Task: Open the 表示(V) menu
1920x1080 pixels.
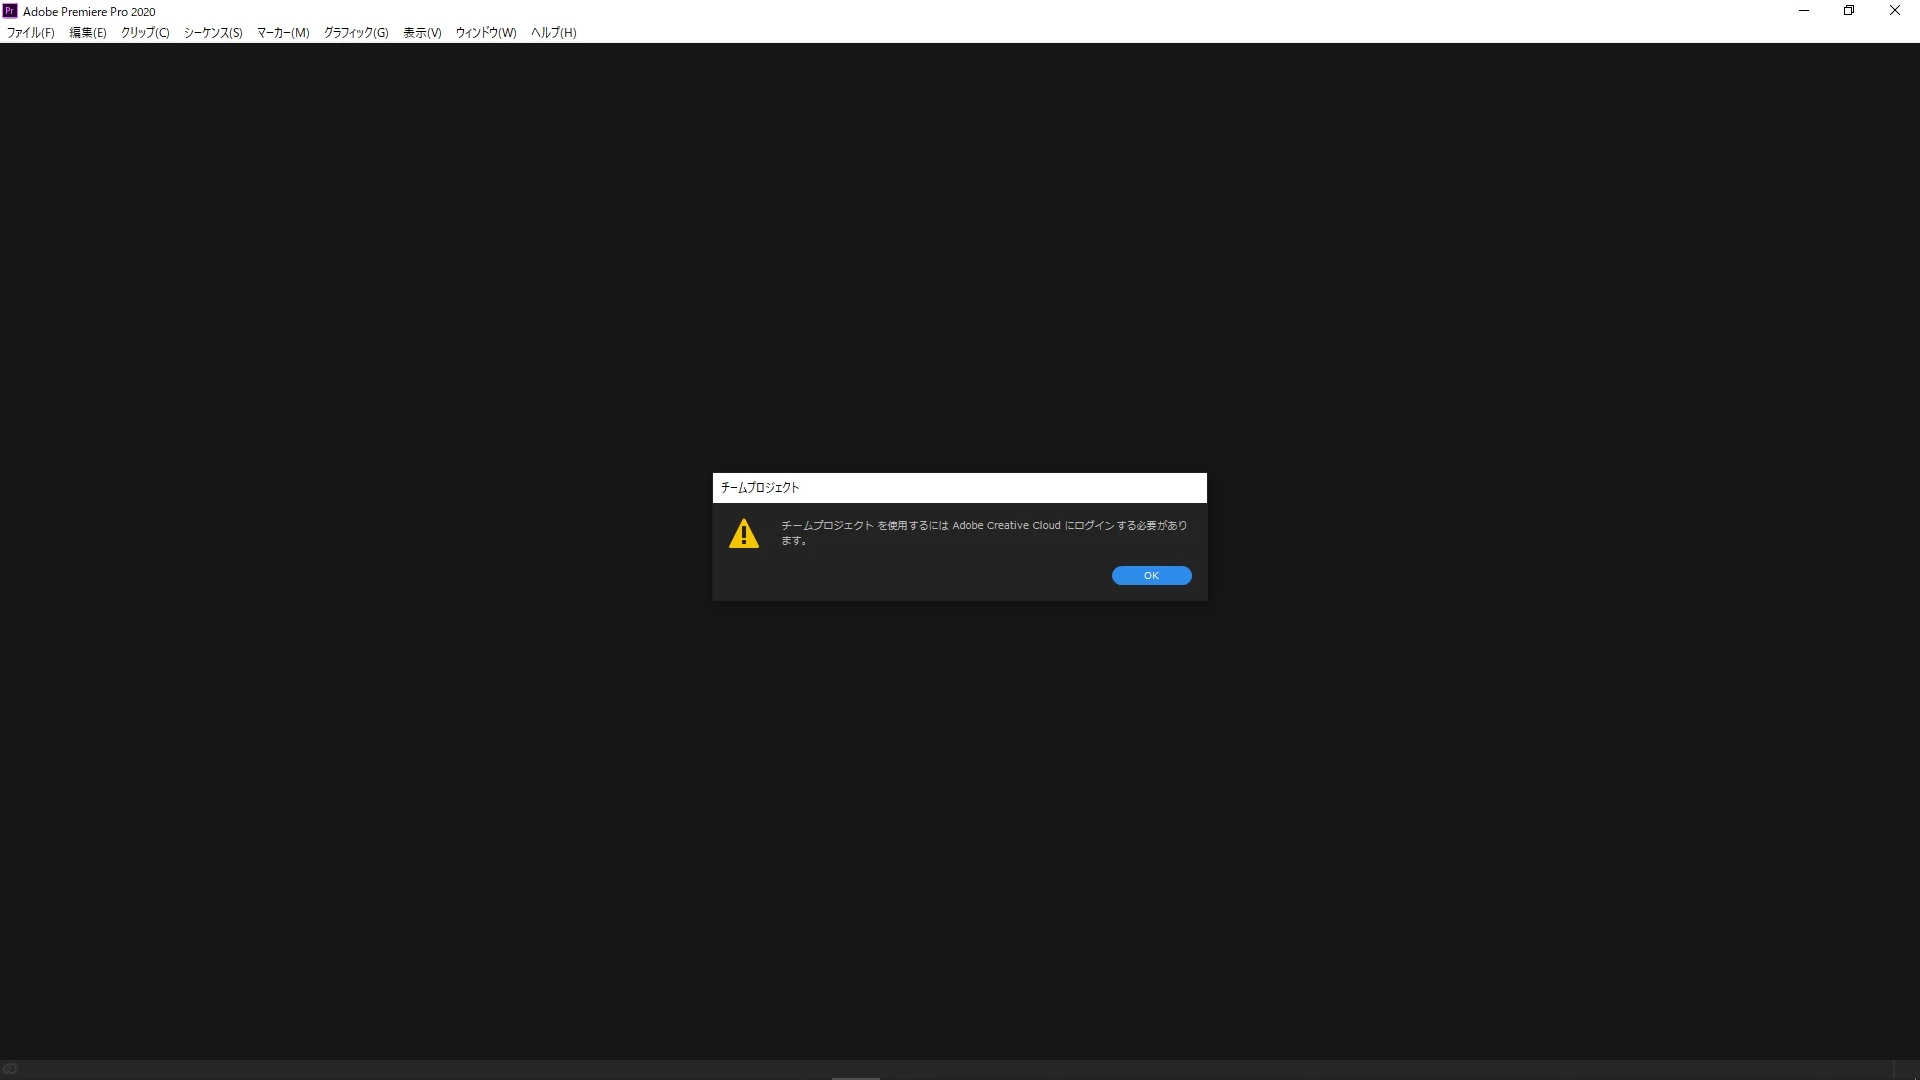Action: coord(422,33)
